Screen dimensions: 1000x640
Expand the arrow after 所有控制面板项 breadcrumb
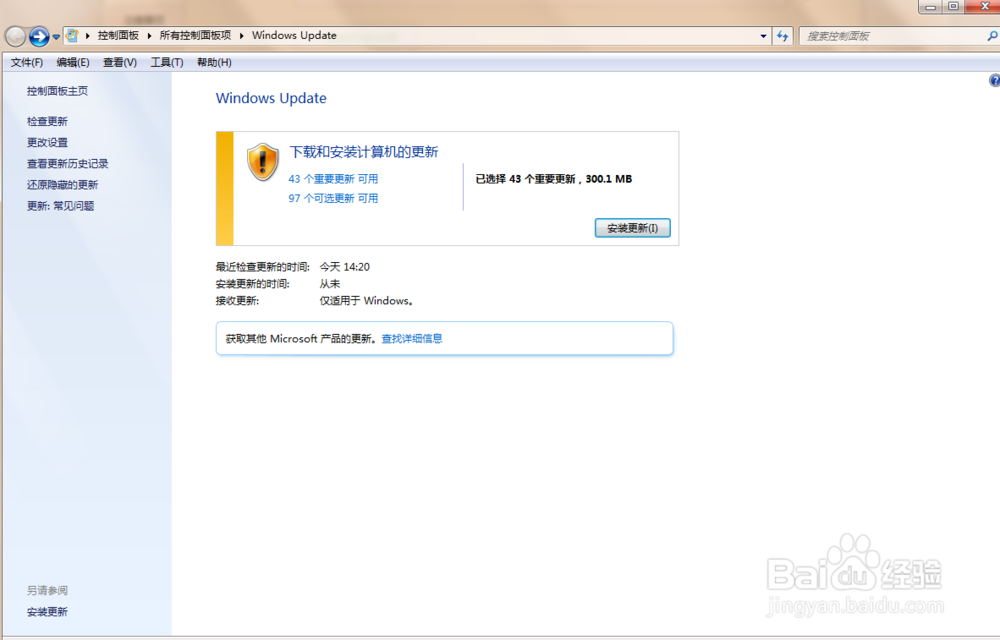pos(242,36)
